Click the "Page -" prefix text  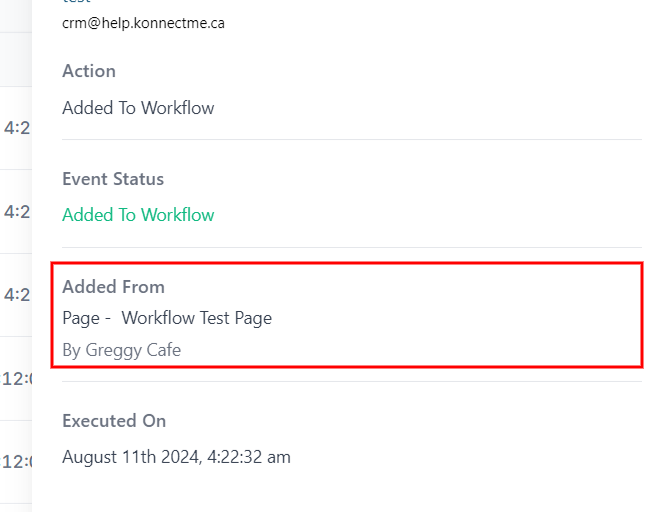pyautogui.click(x=80, y=318)
